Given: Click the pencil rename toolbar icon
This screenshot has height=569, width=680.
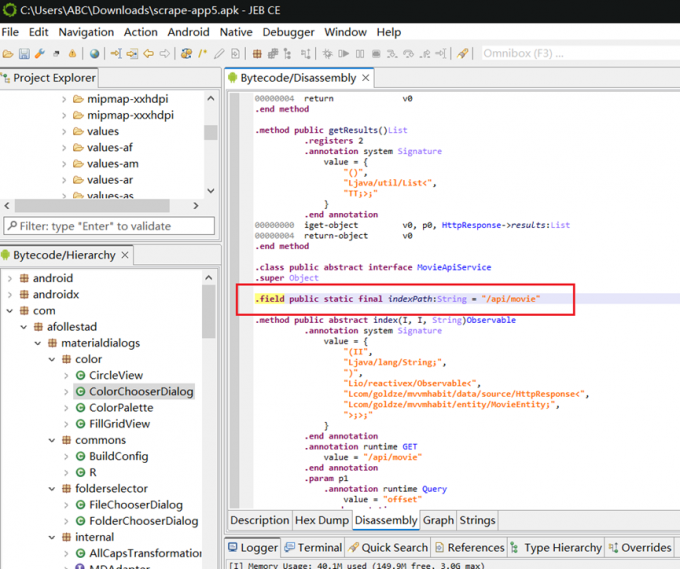Looking at the screenshot, I should [x=219, y=54].
